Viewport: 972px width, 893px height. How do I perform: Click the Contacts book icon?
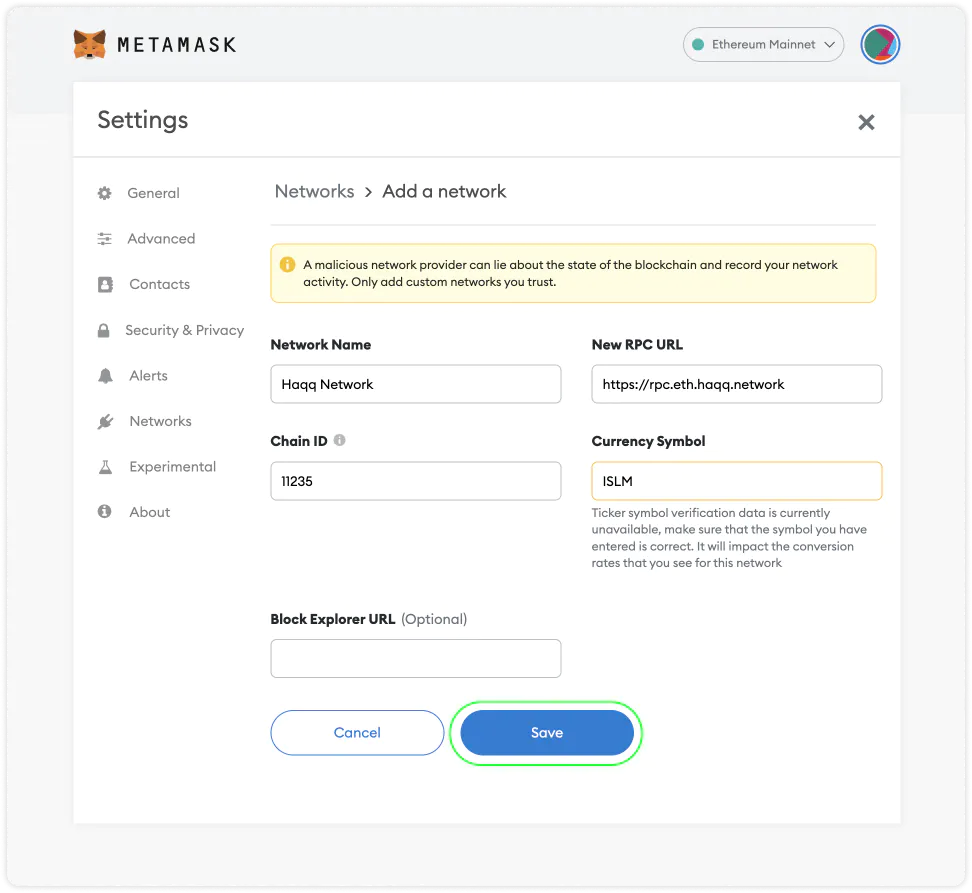(105, 284)
